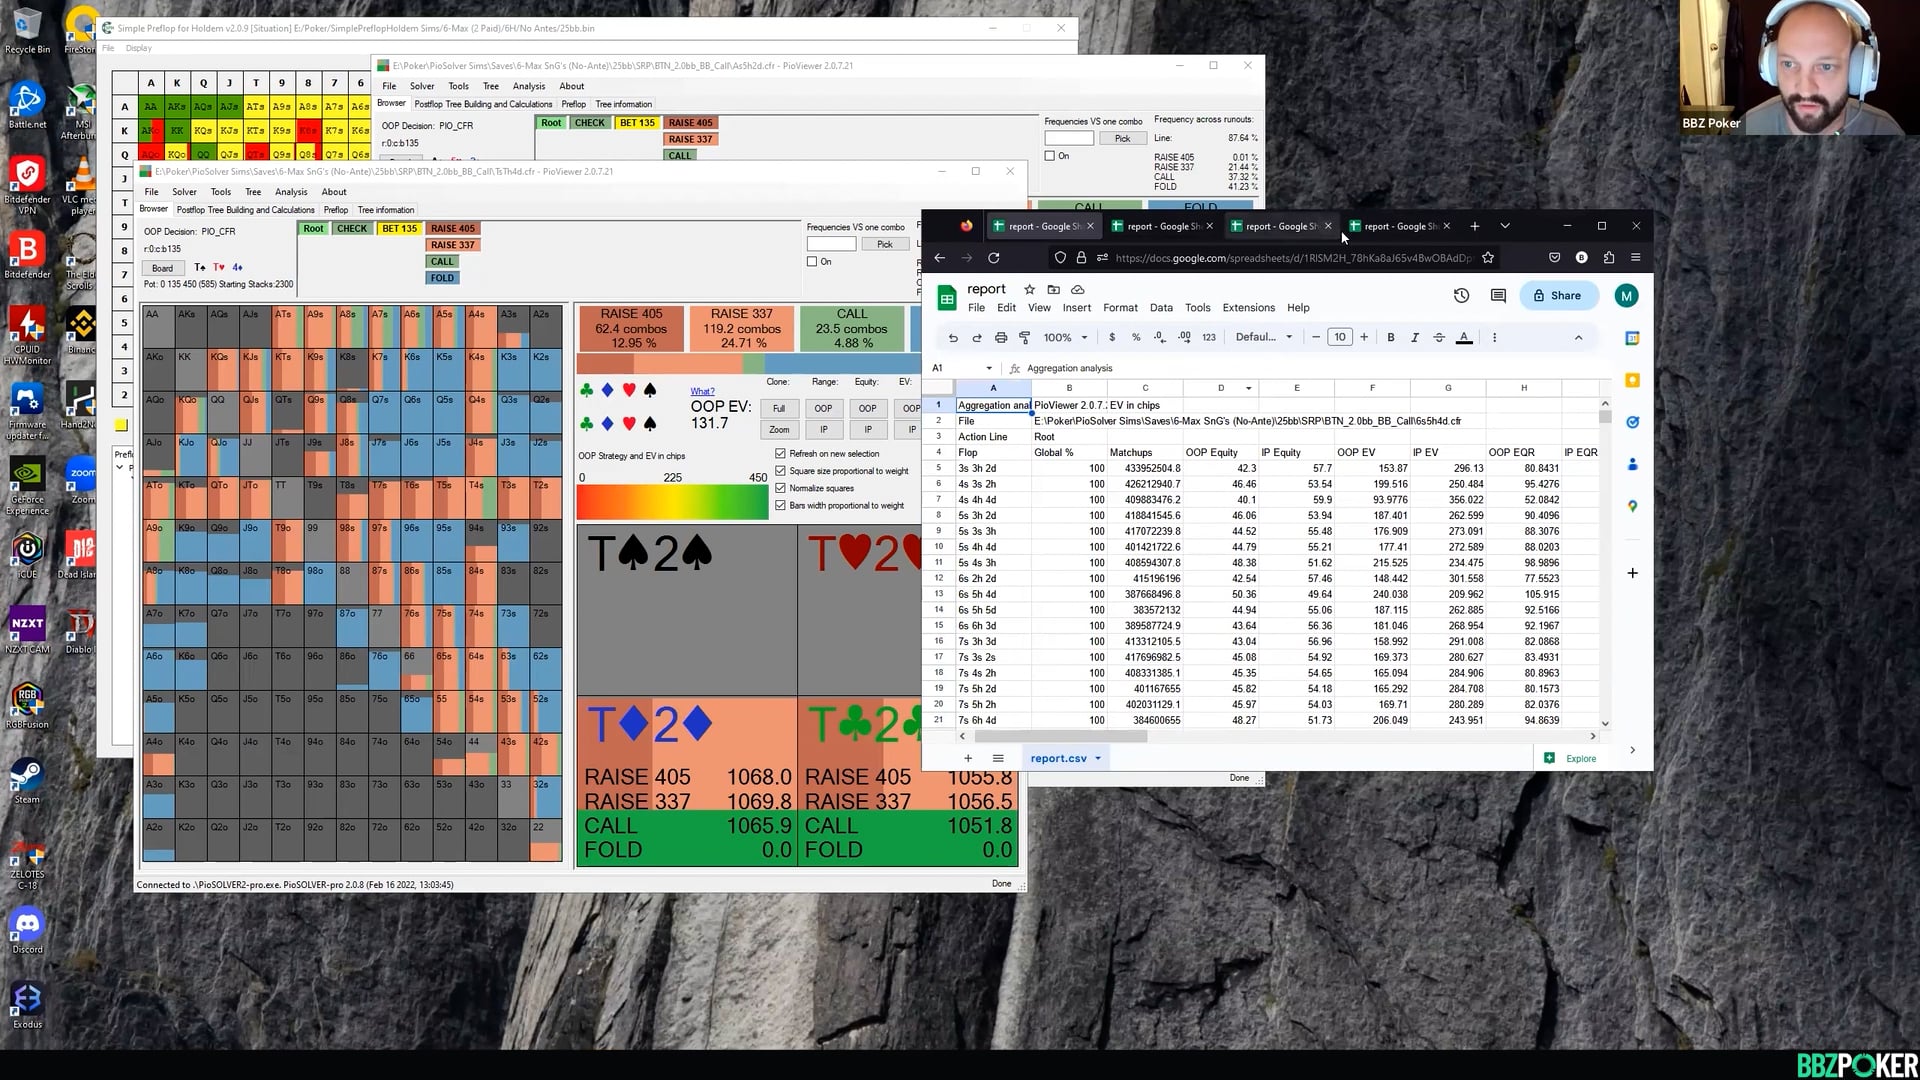
Task: Click the paint format icon in Sheets
Action: [1024, 338]
